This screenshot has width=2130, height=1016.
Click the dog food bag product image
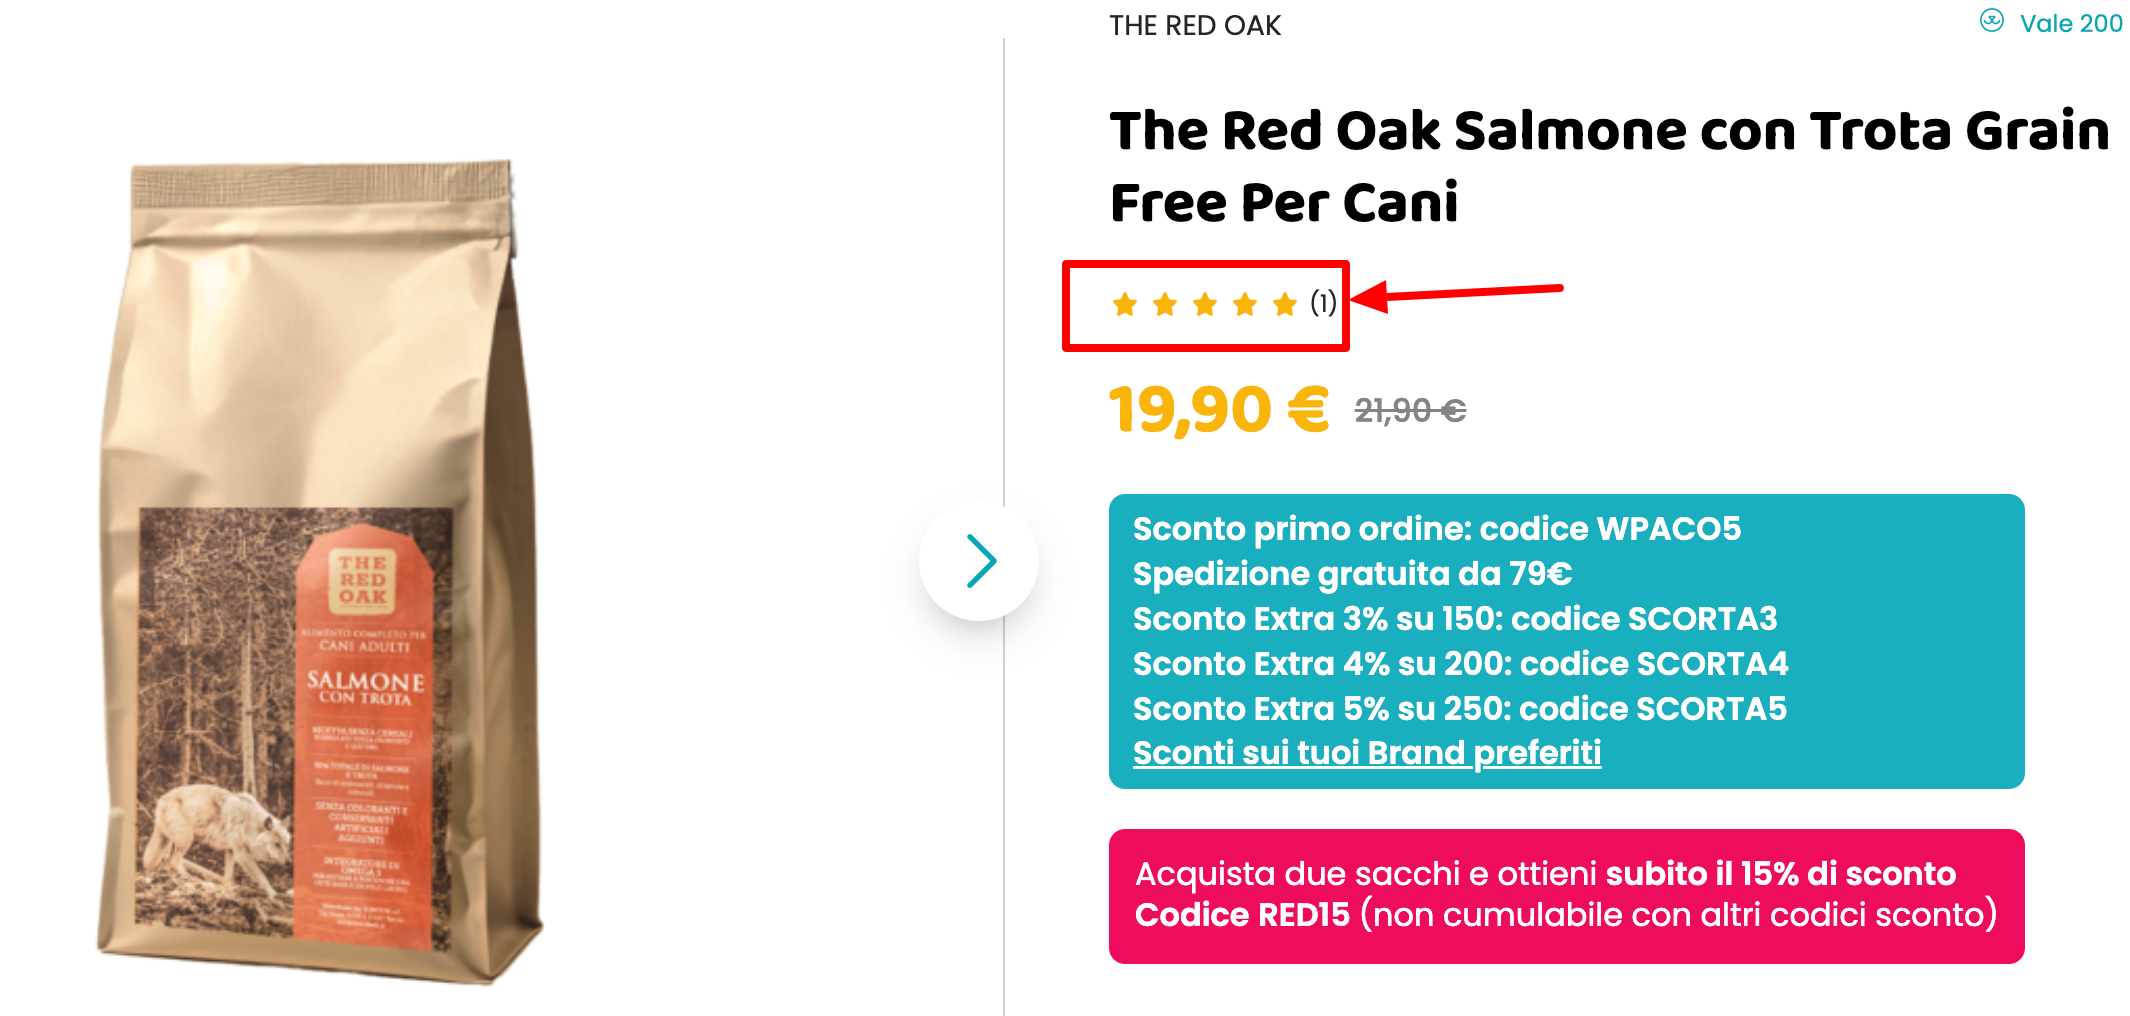coord(320,570)
